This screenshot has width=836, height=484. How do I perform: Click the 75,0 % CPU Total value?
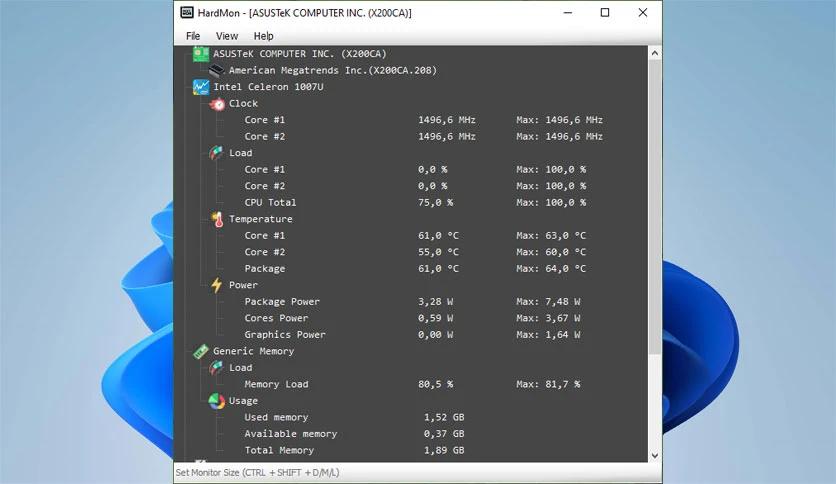tap(435, 203)
